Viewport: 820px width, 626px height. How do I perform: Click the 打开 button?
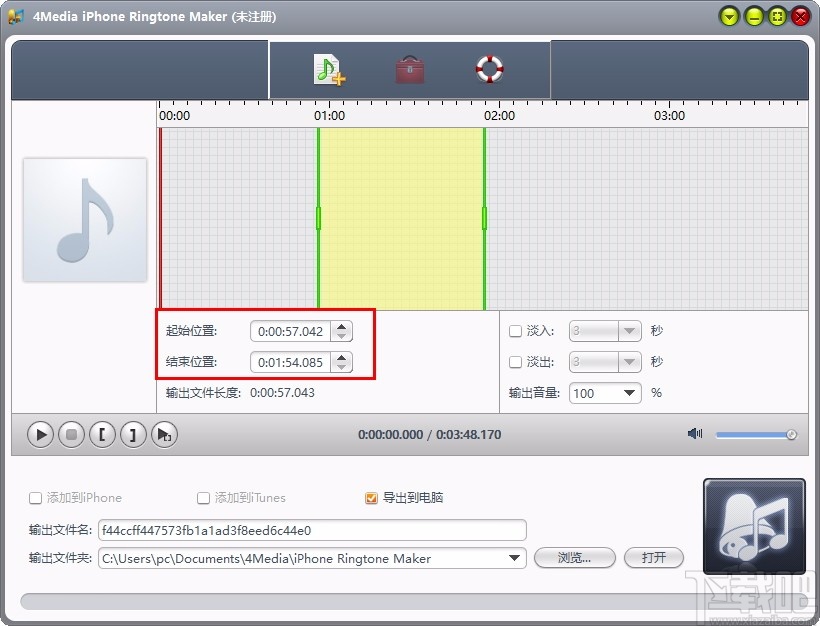coord(653,558)
